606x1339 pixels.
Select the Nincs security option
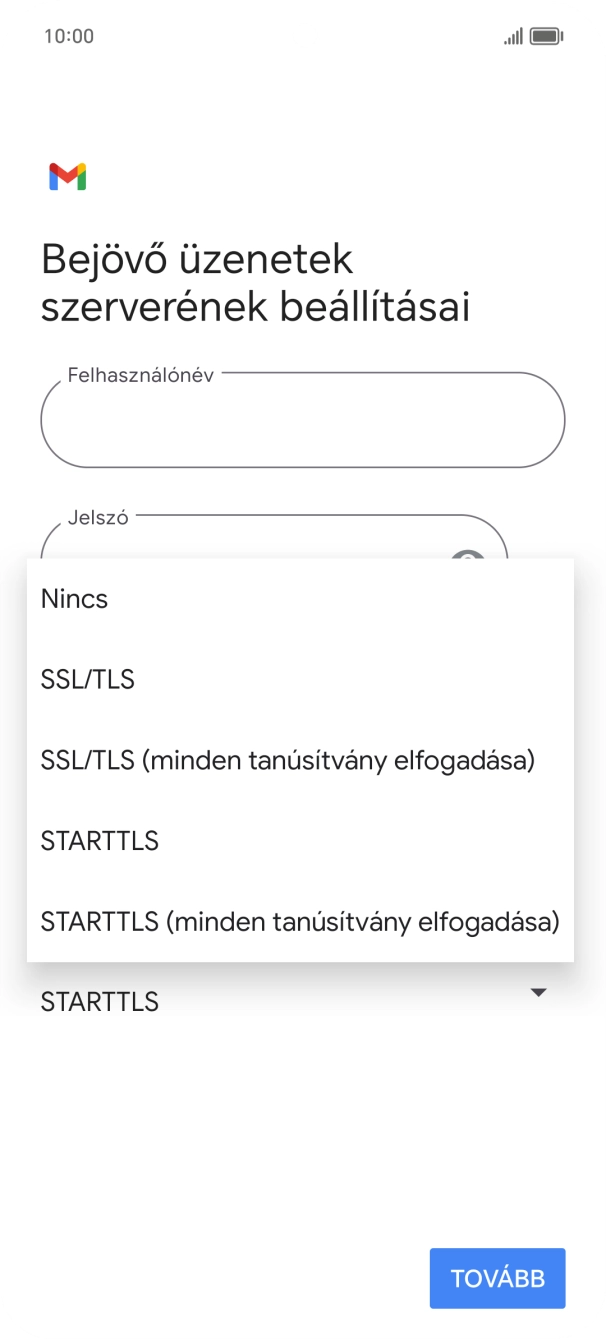click(73, 599)
